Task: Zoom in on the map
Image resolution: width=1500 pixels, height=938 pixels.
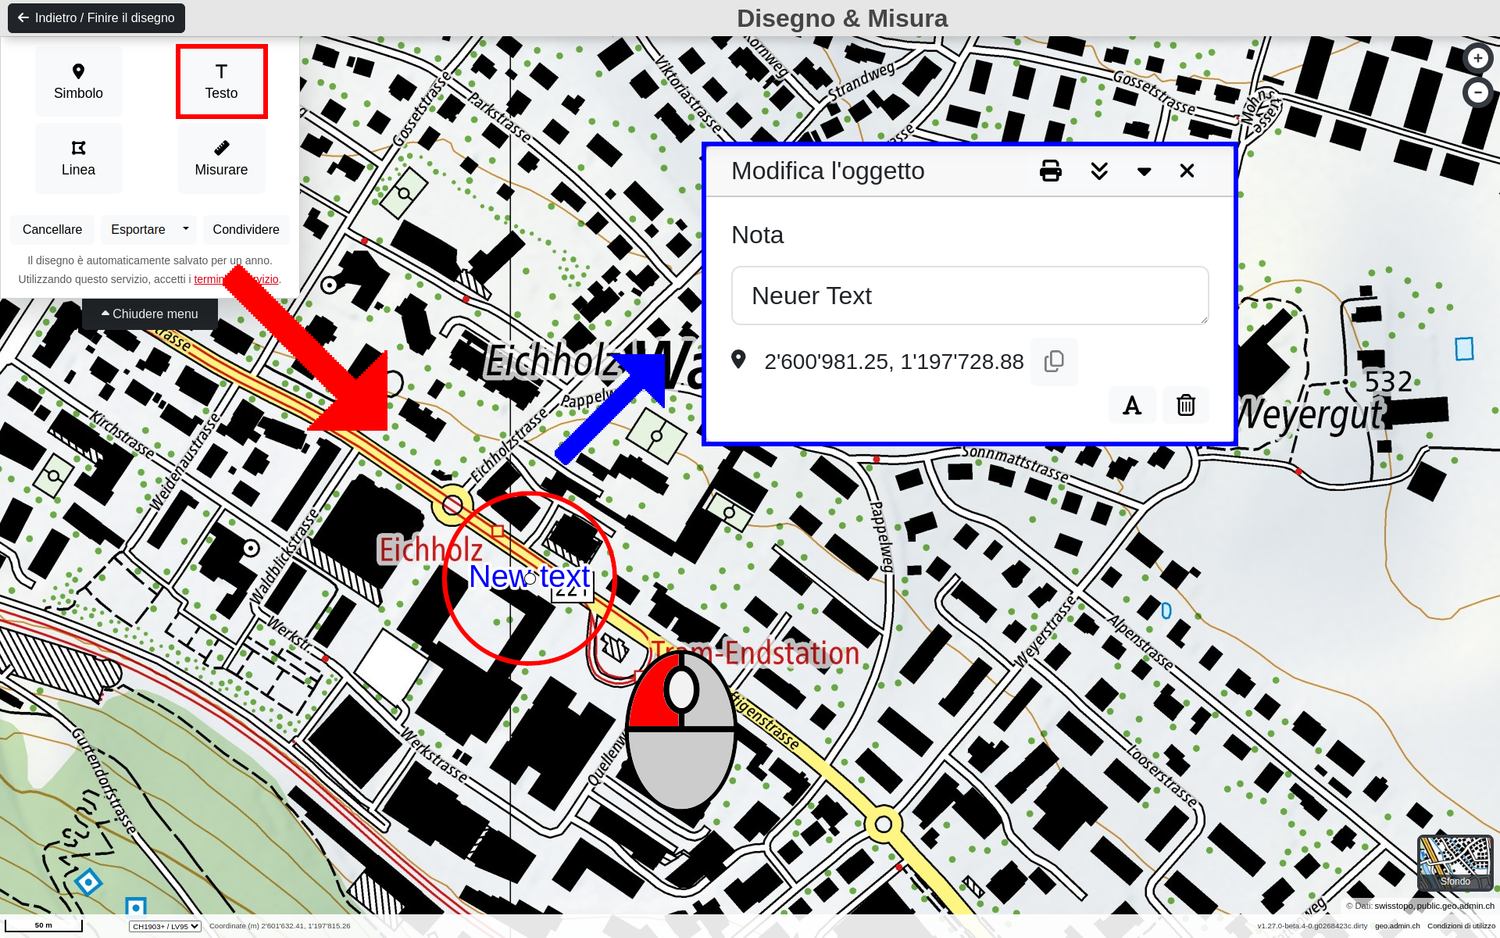Action: 1477,59
